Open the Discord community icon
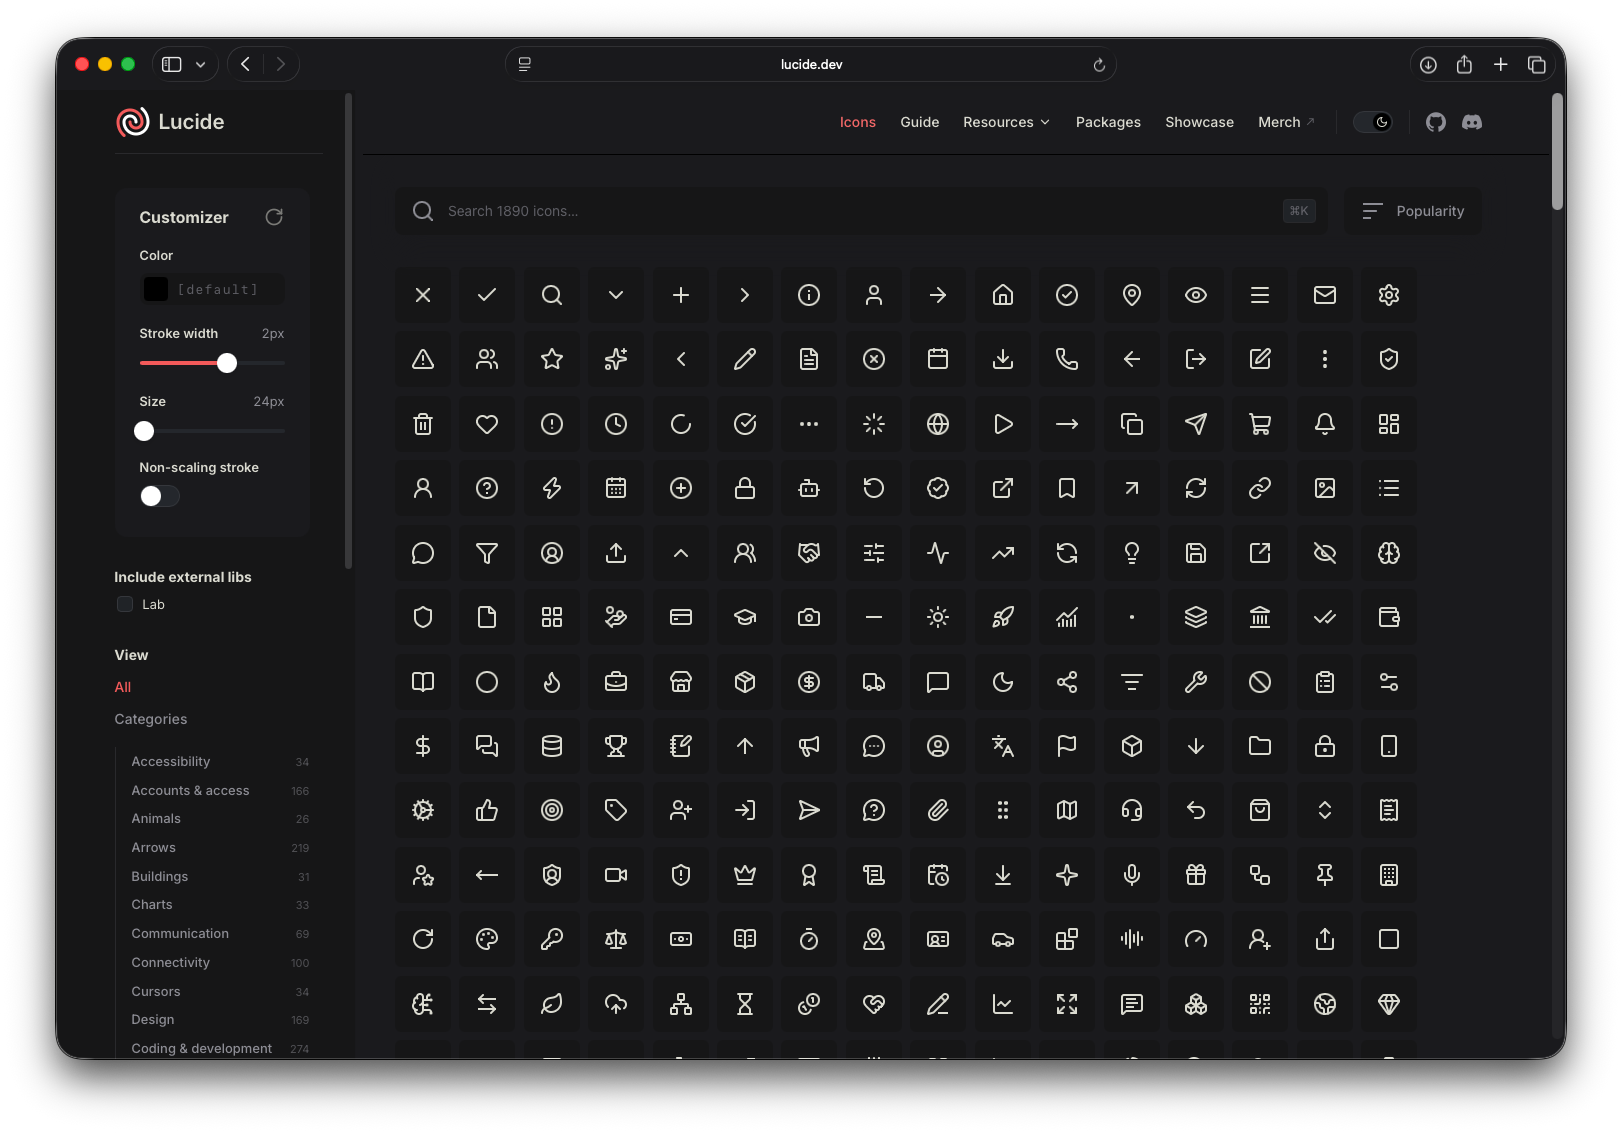1622x1133 pixels. pyautogui.click(x=1472, y=122)
